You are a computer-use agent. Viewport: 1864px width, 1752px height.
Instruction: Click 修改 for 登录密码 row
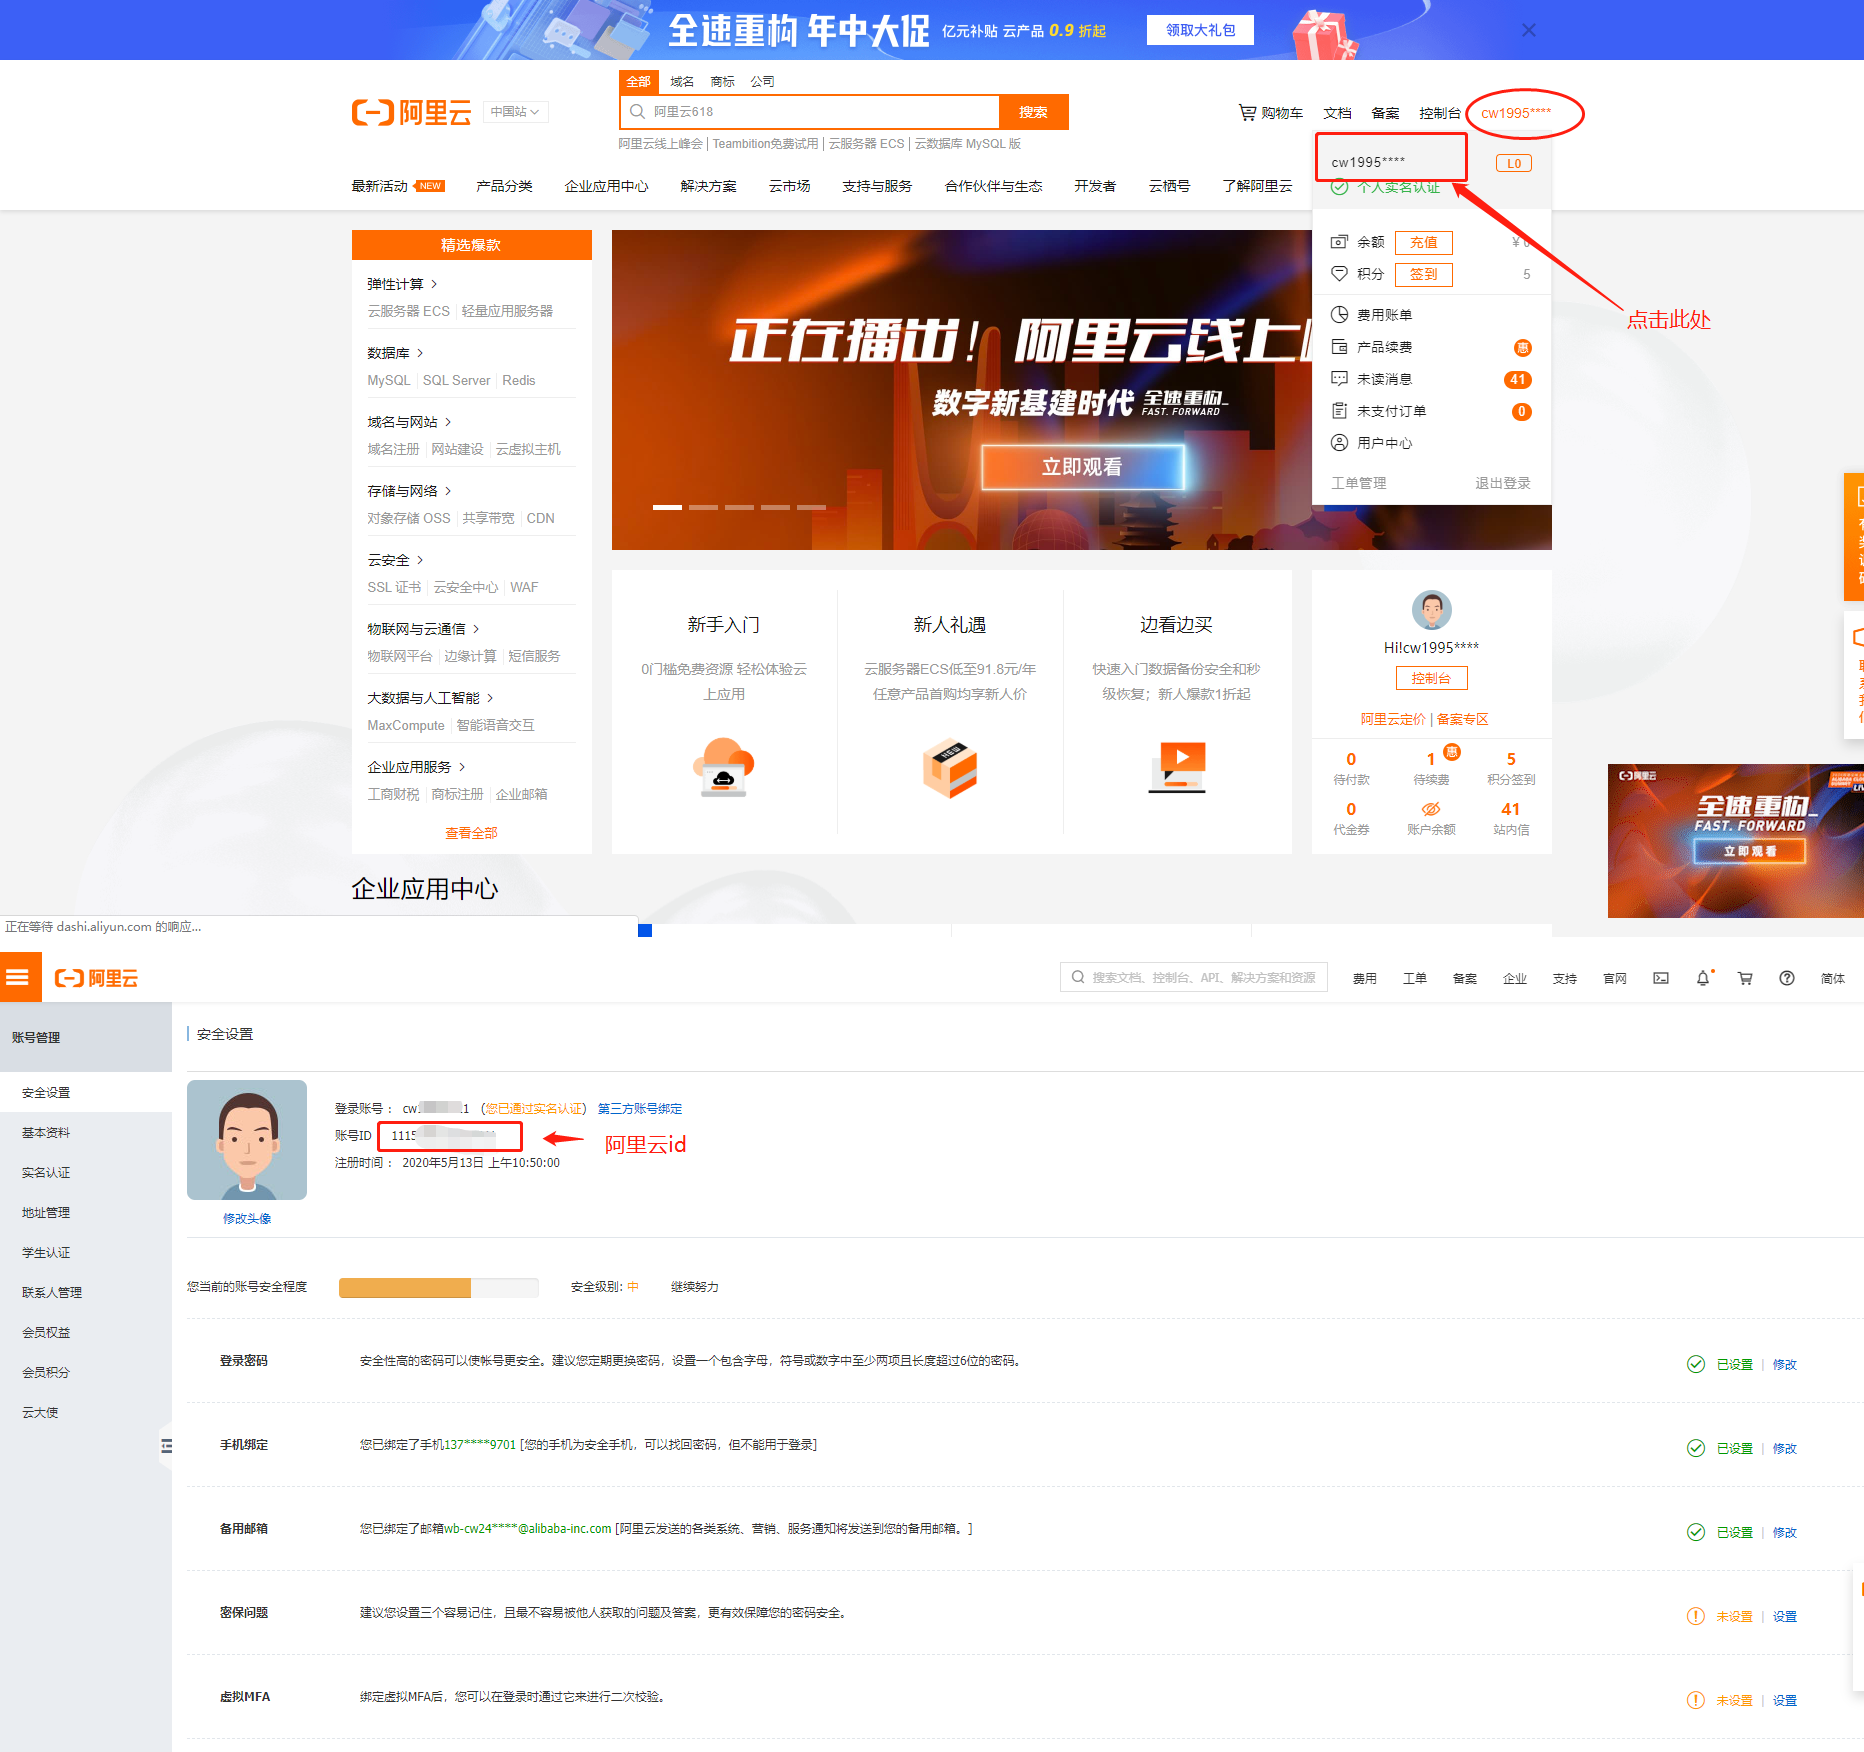coord(1785,1364)
